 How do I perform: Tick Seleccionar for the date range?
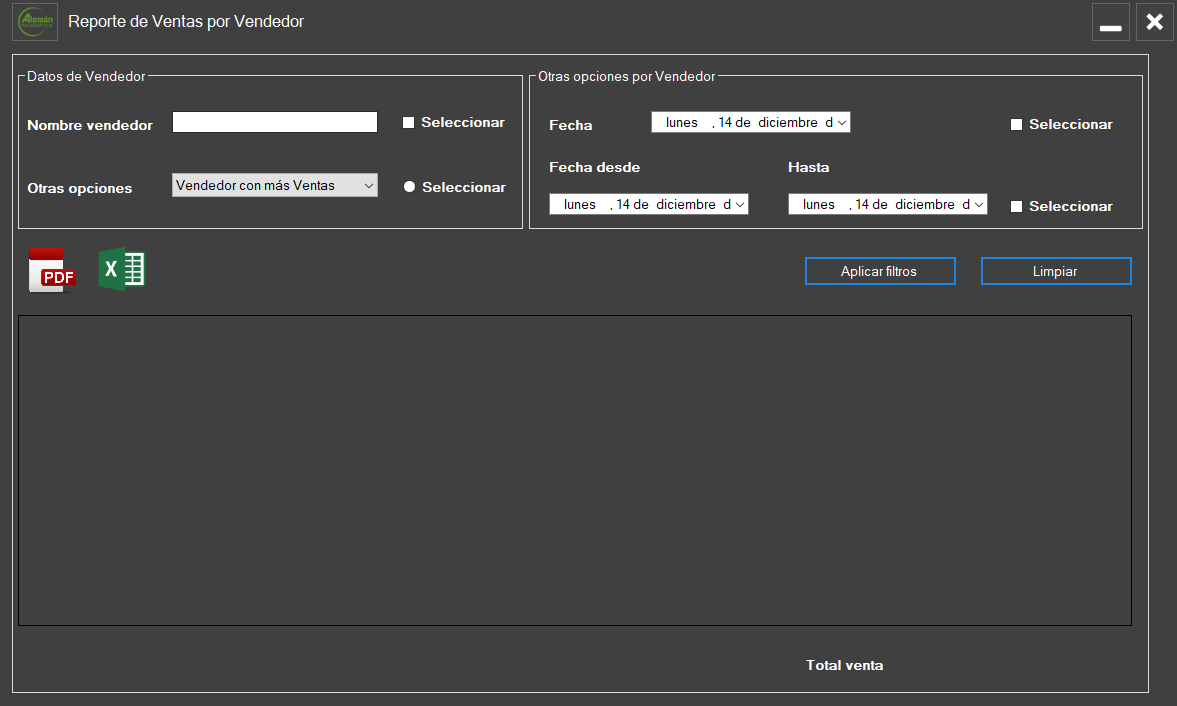pyautogui.click(x=1016, y=207)
